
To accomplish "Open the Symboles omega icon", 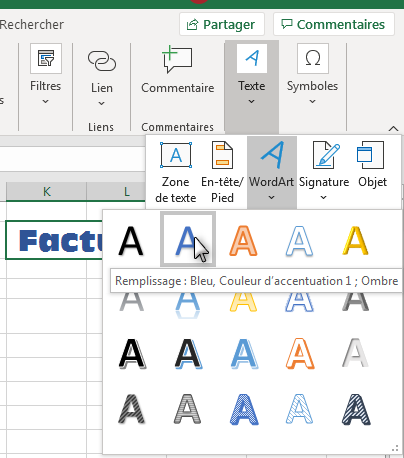I will coord(313,59).
